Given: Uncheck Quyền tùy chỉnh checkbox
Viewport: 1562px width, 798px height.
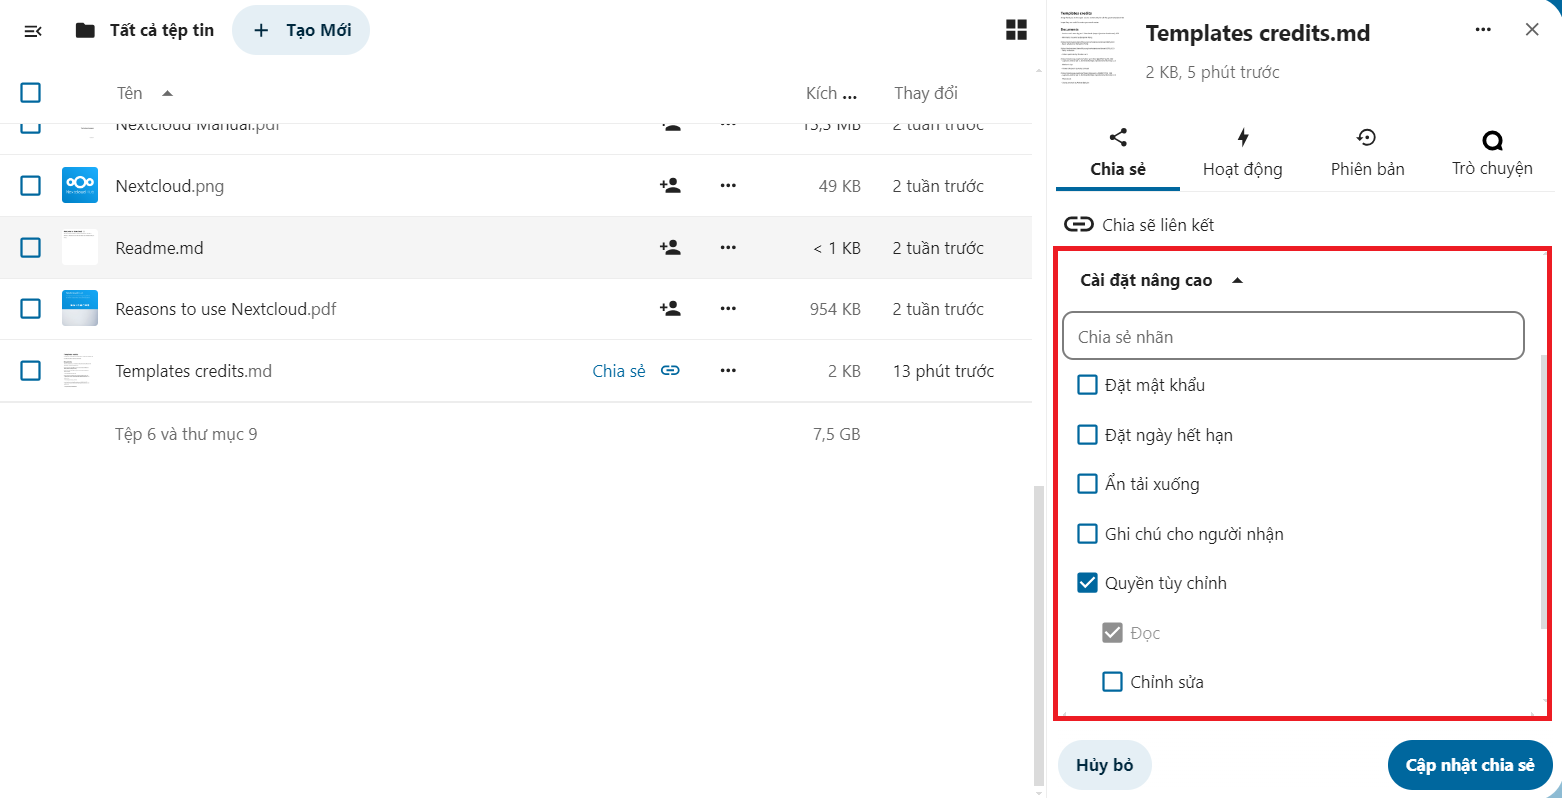Looking at the screenshot, I should pyautogui.click(x=1087, y=583).
